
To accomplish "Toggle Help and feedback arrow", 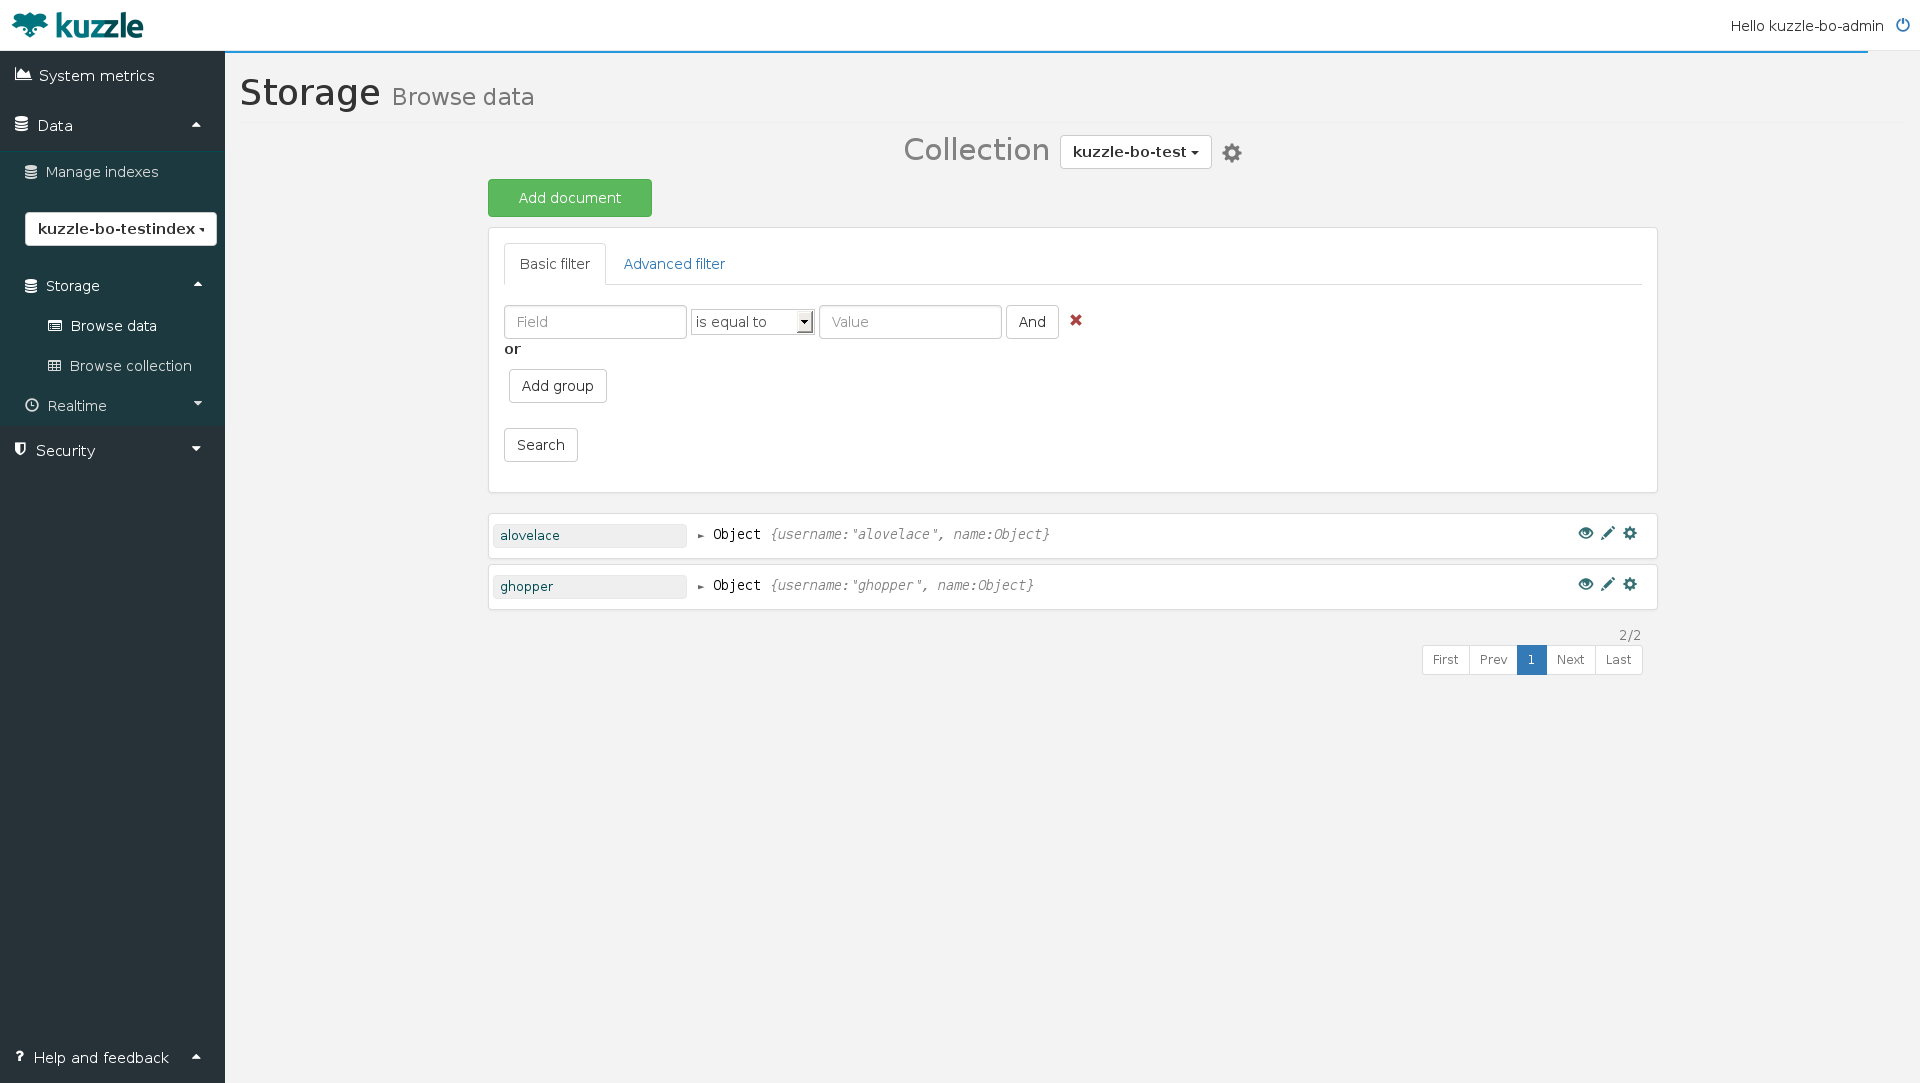I will [x=196, y=1057].
